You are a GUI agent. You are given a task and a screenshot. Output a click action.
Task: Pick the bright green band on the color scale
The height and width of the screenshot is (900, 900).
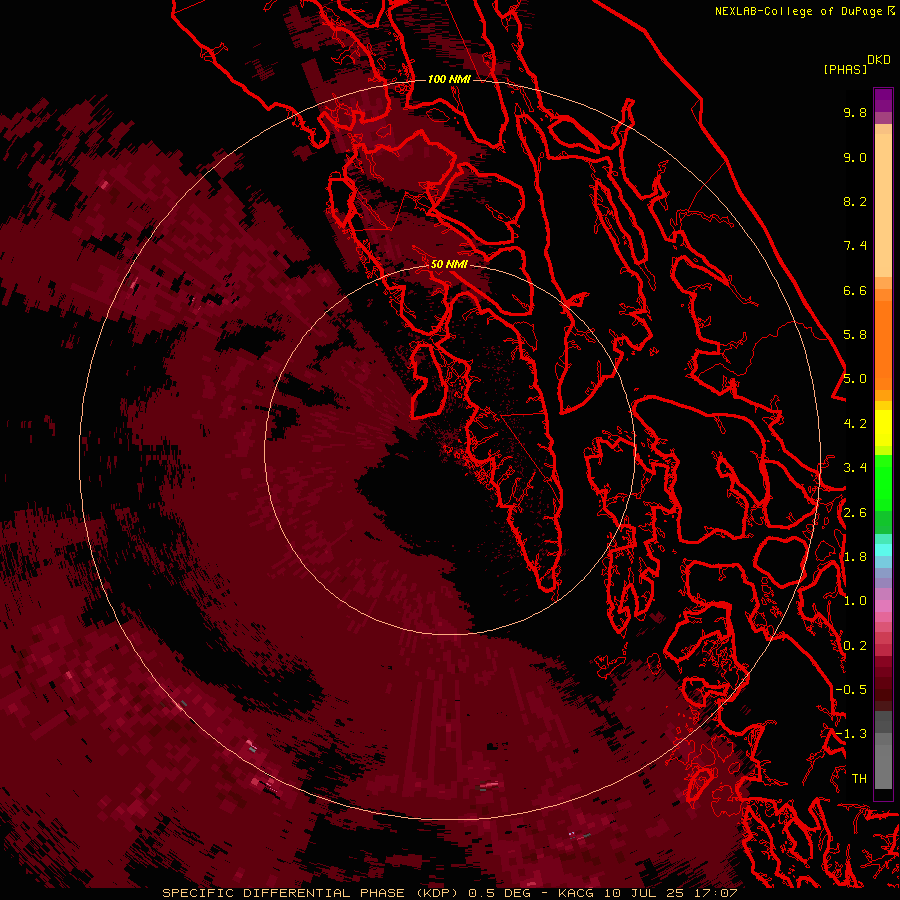point(883,482)
